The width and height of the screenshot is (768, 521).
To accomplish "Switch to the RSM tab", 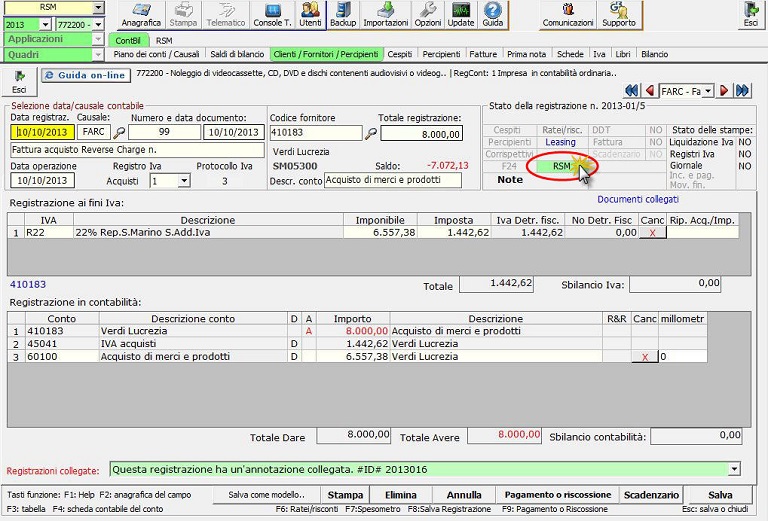I will pos(164,41).
